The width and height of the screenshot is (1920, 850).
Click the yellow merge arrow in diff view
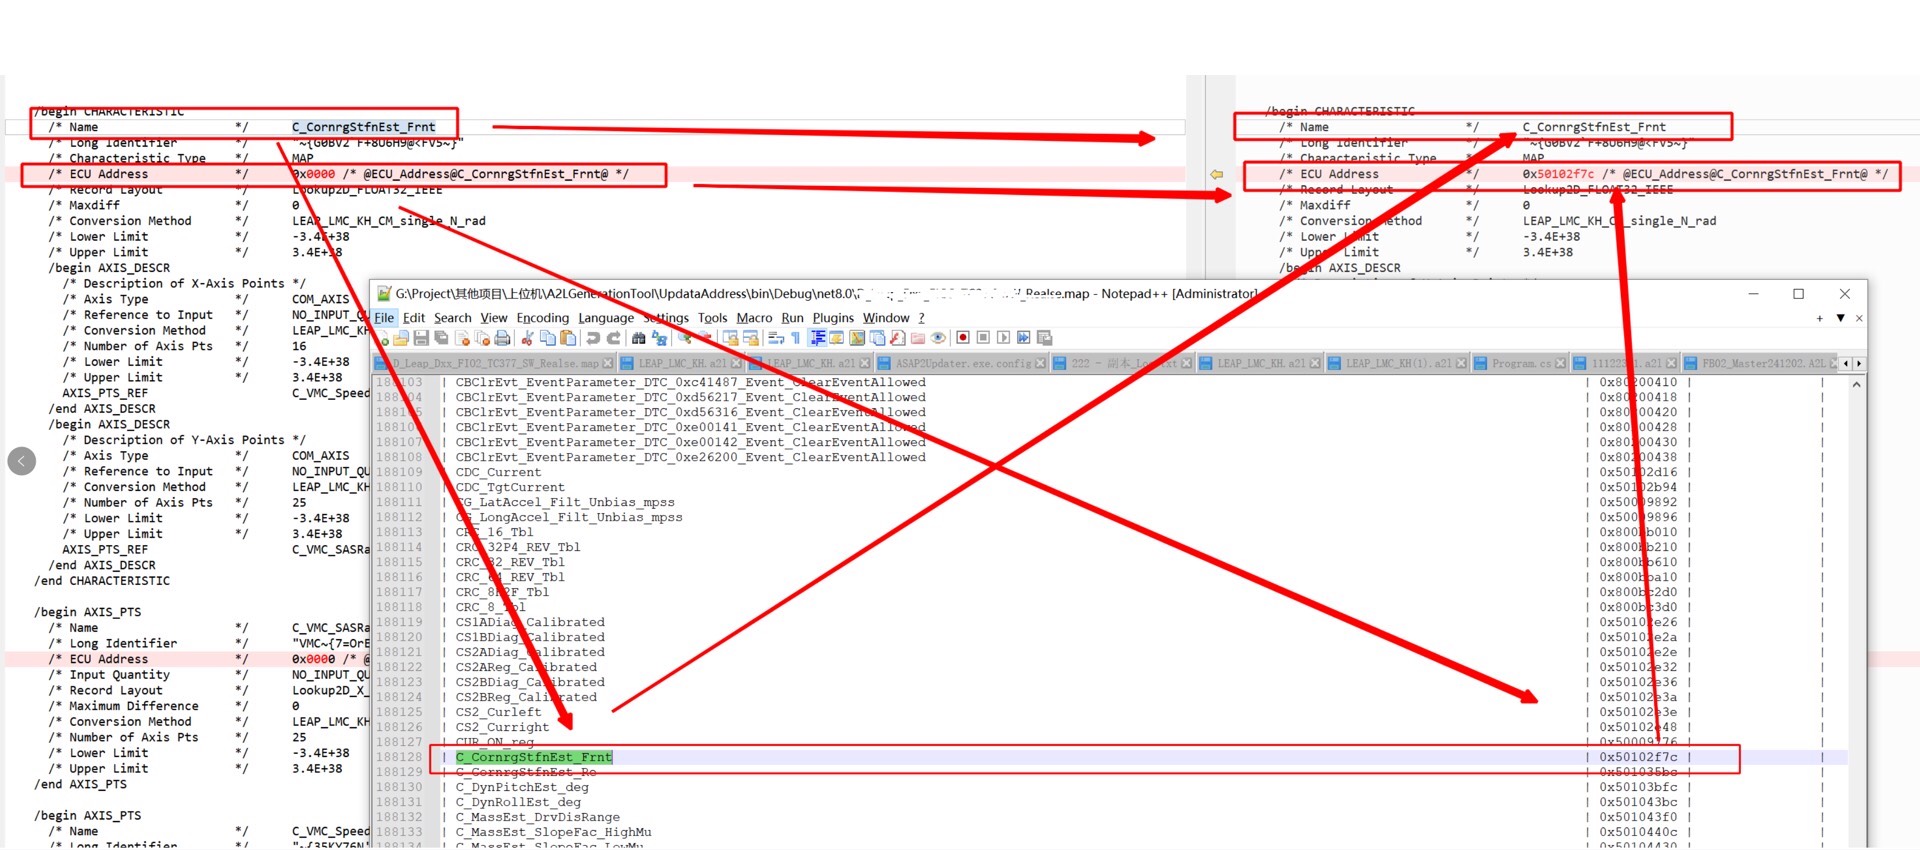1216,174
